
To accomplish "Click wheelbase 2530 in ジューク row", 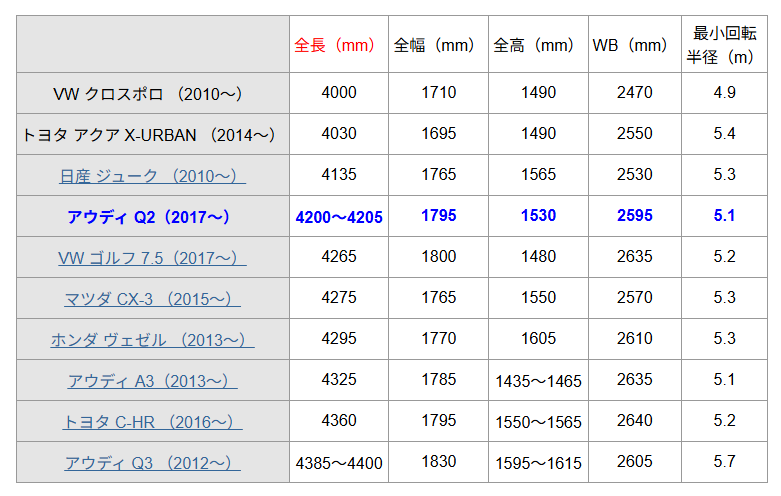I will 635,174.
